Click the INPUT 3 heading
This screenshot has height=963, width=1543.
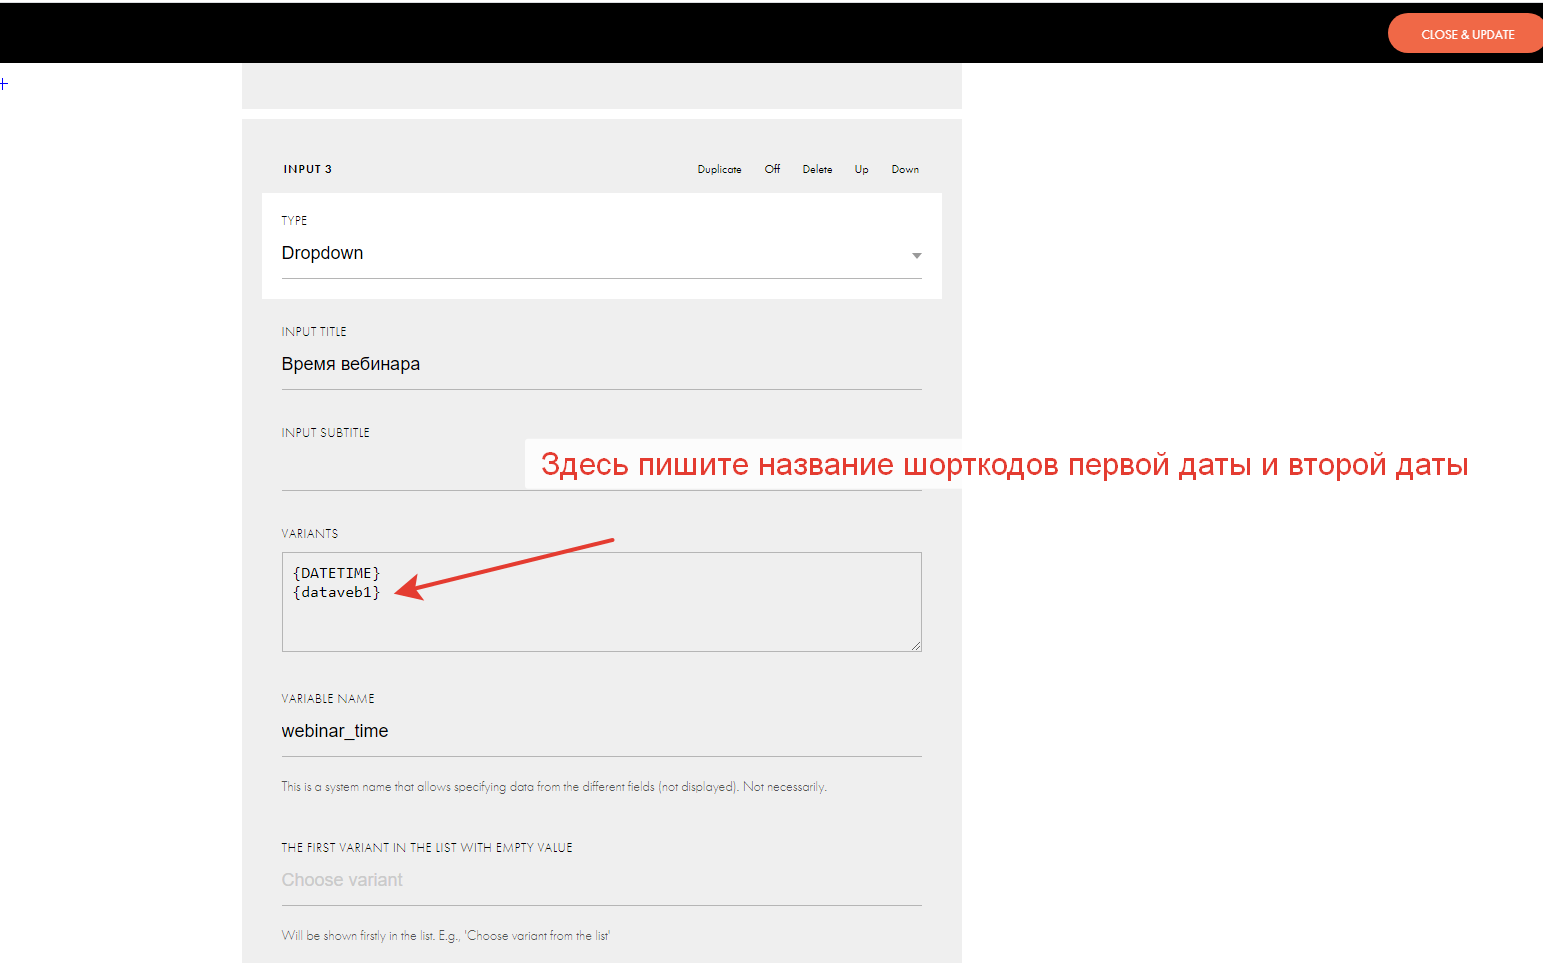click(x=307, y=169)
